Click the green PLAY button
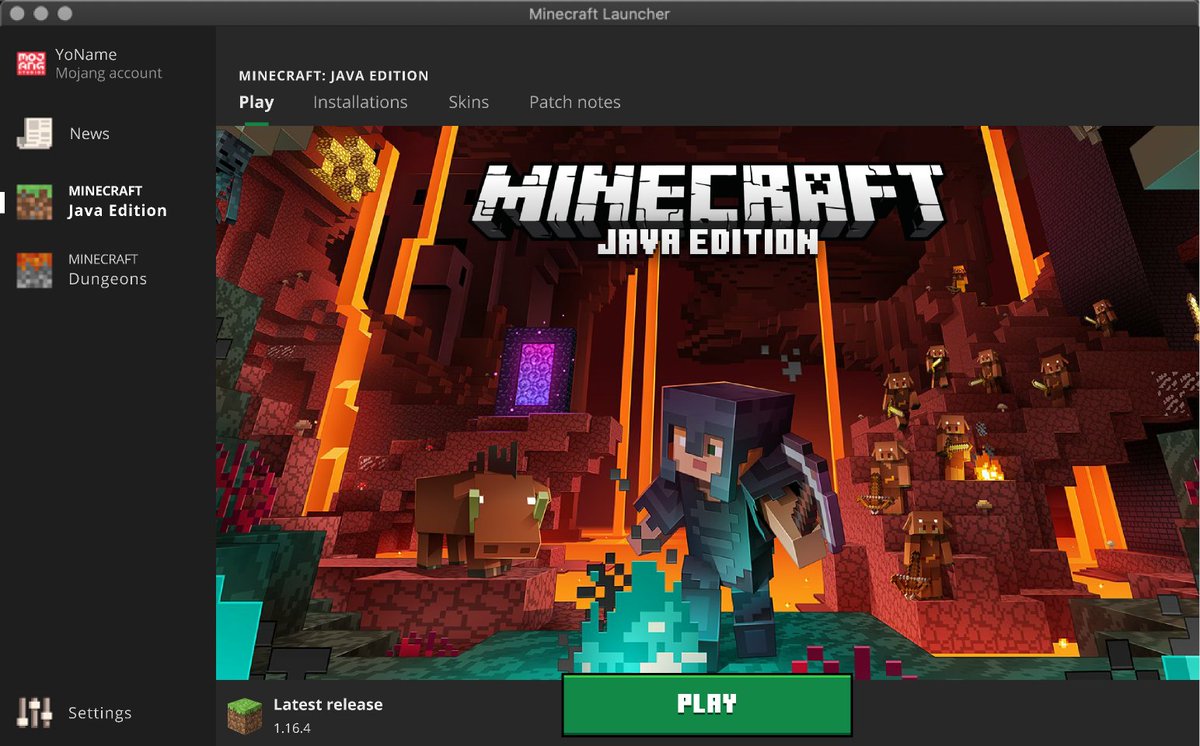Screen dimensions: 1200x746 coord(707,704)
